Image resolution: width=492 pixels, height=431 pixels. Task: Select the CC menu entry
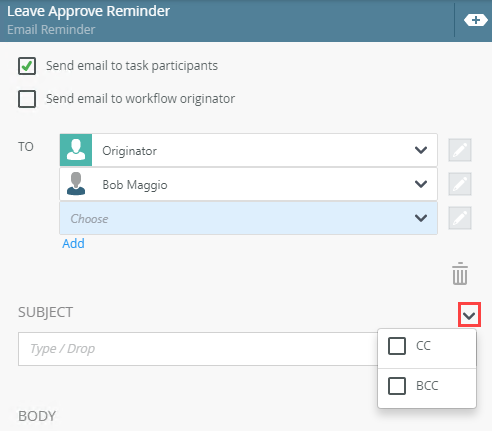(x=427, y=348)
